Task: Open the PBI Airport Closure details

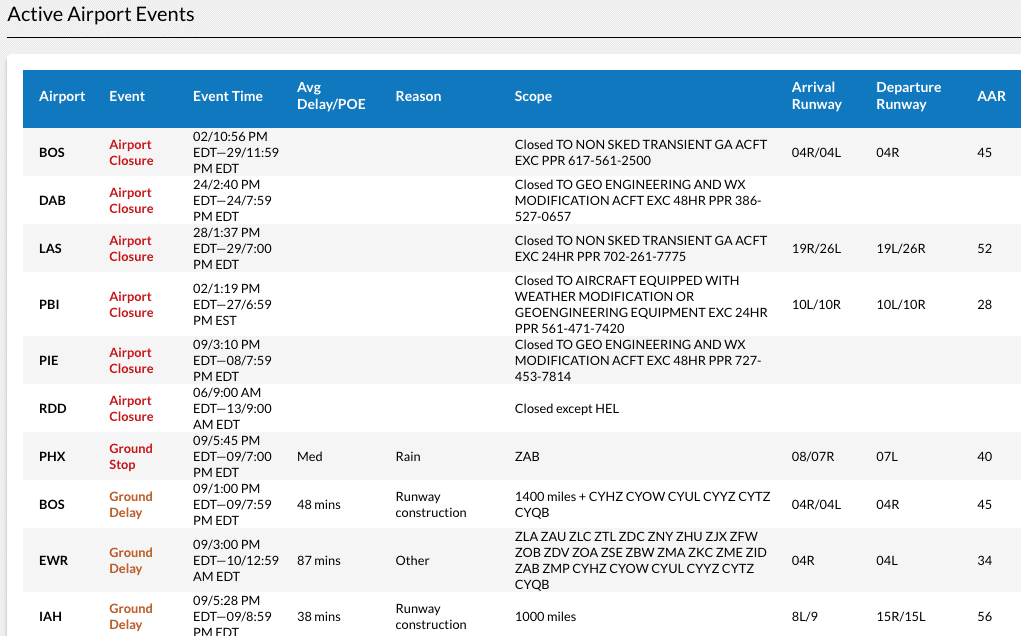Action: 130,304
